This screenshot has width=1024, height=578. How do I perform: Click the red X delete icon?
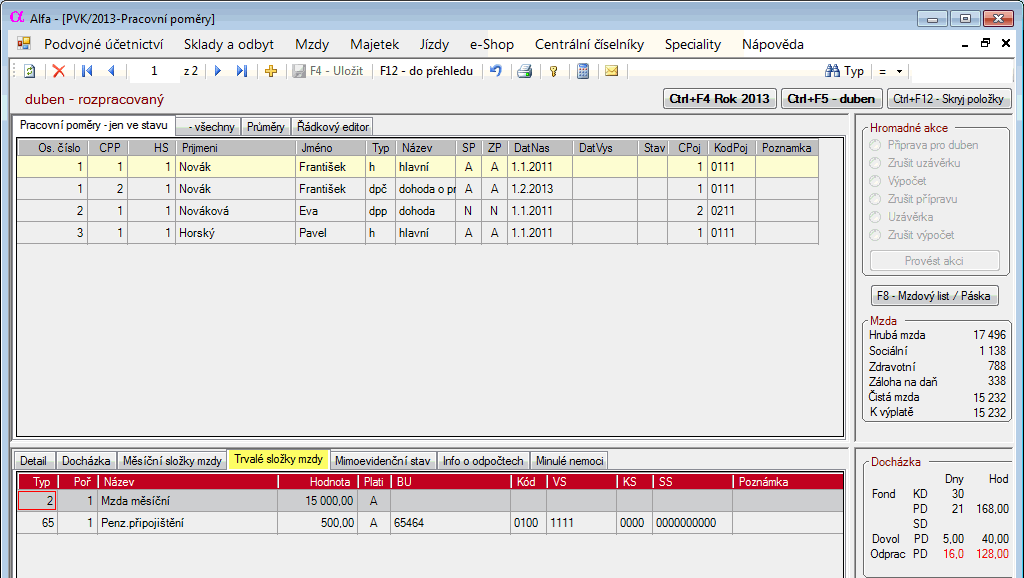coord(59,71)
